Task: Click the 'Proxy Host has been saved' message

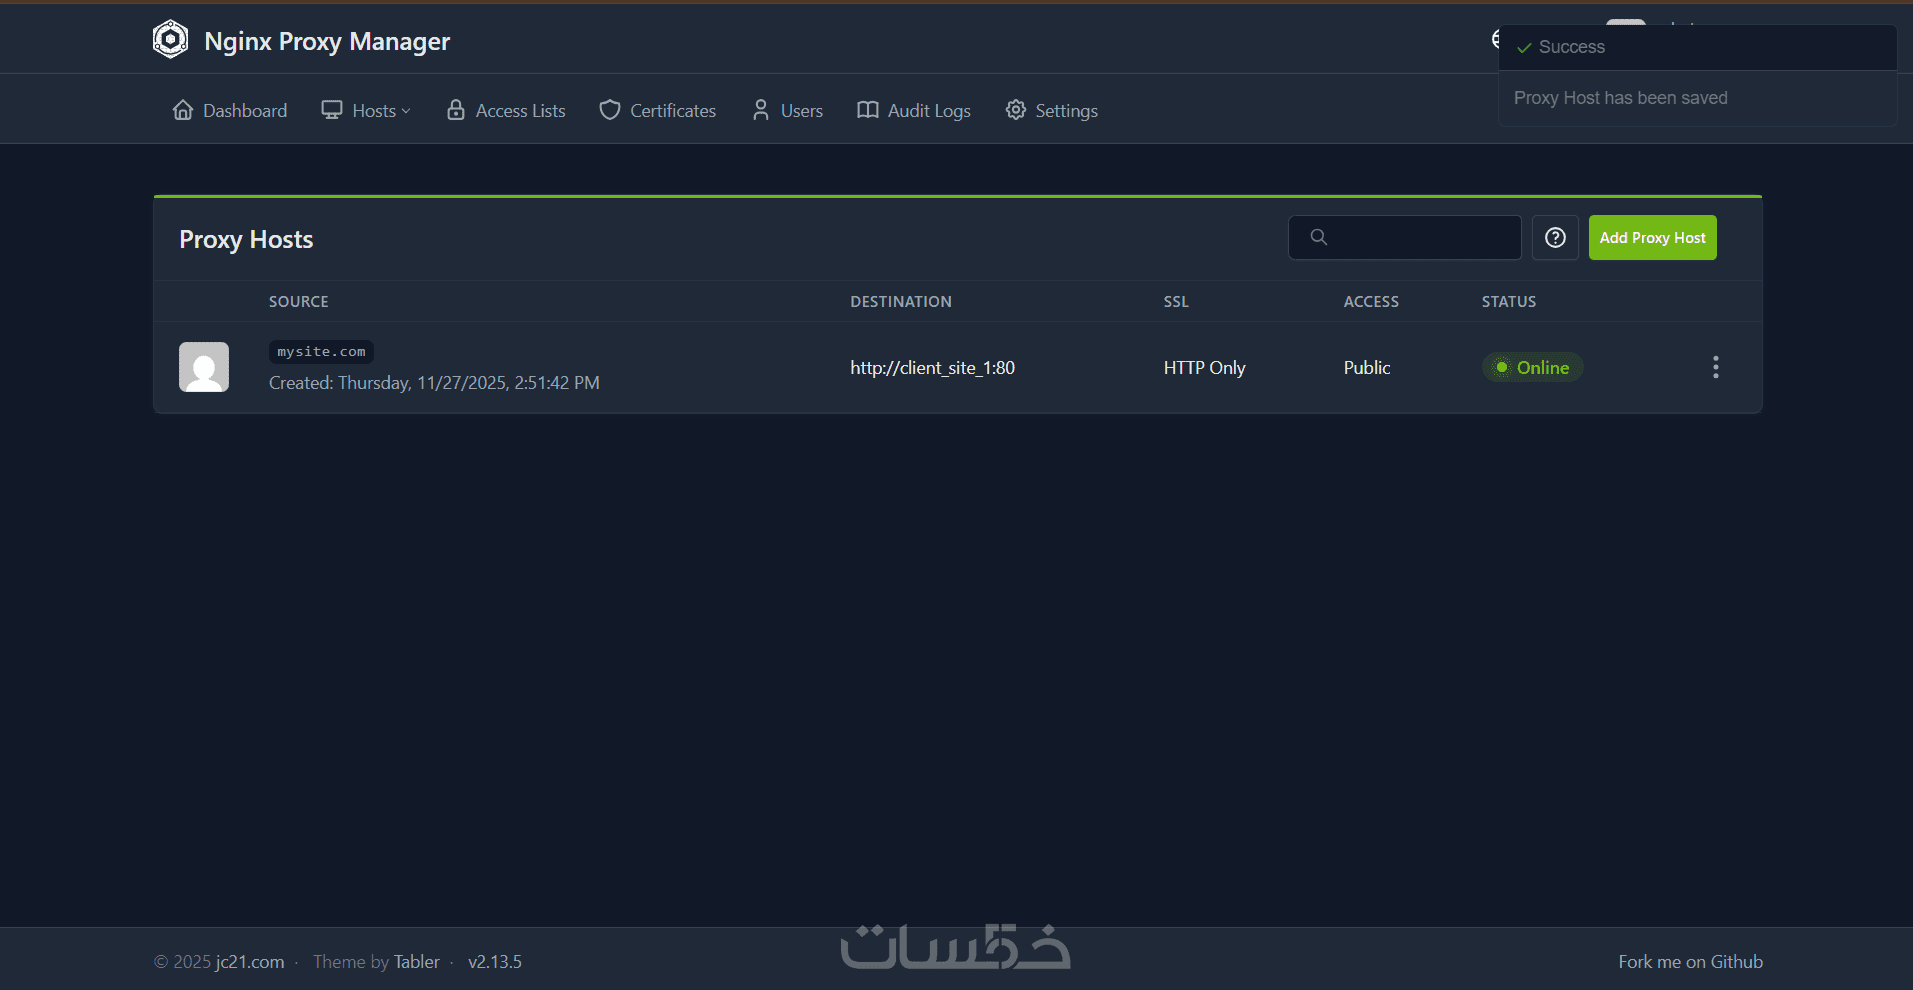Action: [x=1621, y=98]
